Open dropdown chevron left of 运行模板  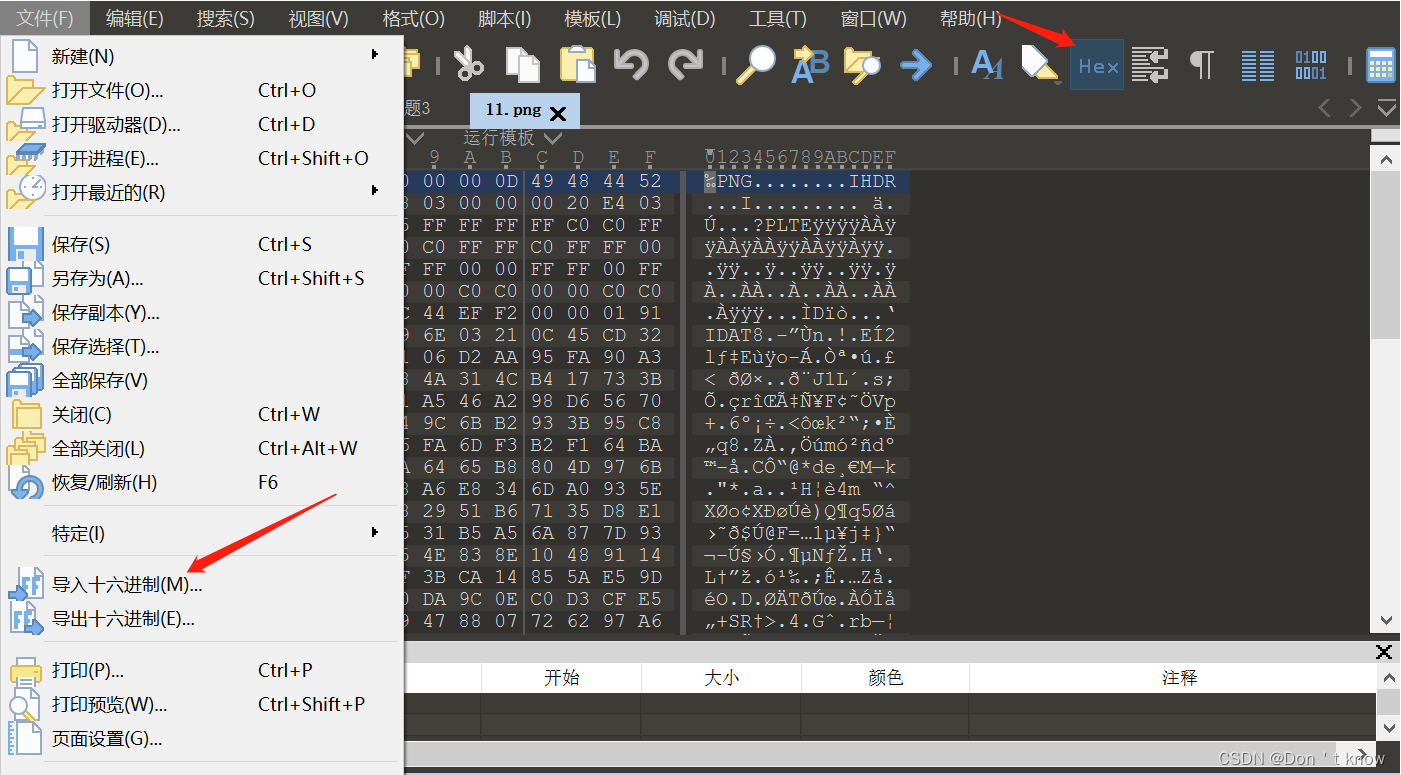pos(415,138)
